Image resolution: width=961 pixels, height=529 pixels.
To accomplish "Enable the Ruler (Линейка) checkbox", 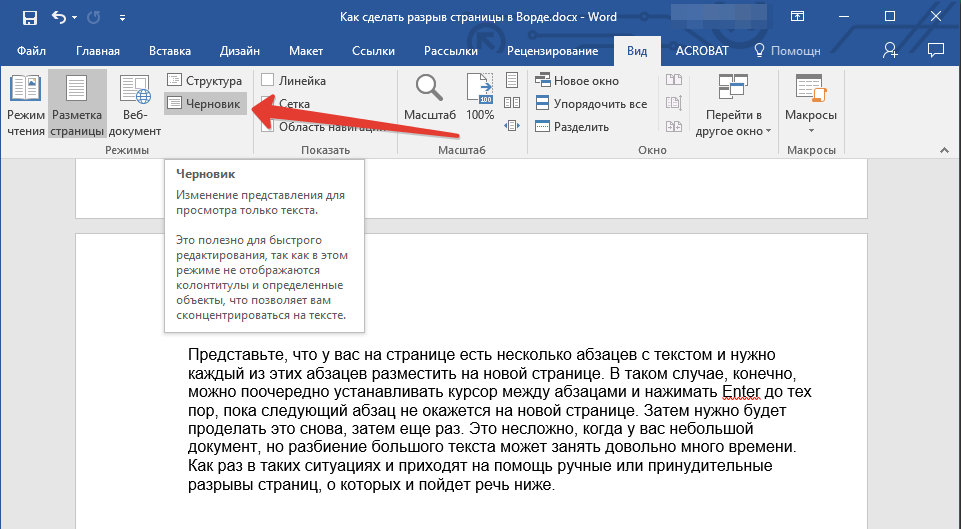I will [x=267, y=81].
